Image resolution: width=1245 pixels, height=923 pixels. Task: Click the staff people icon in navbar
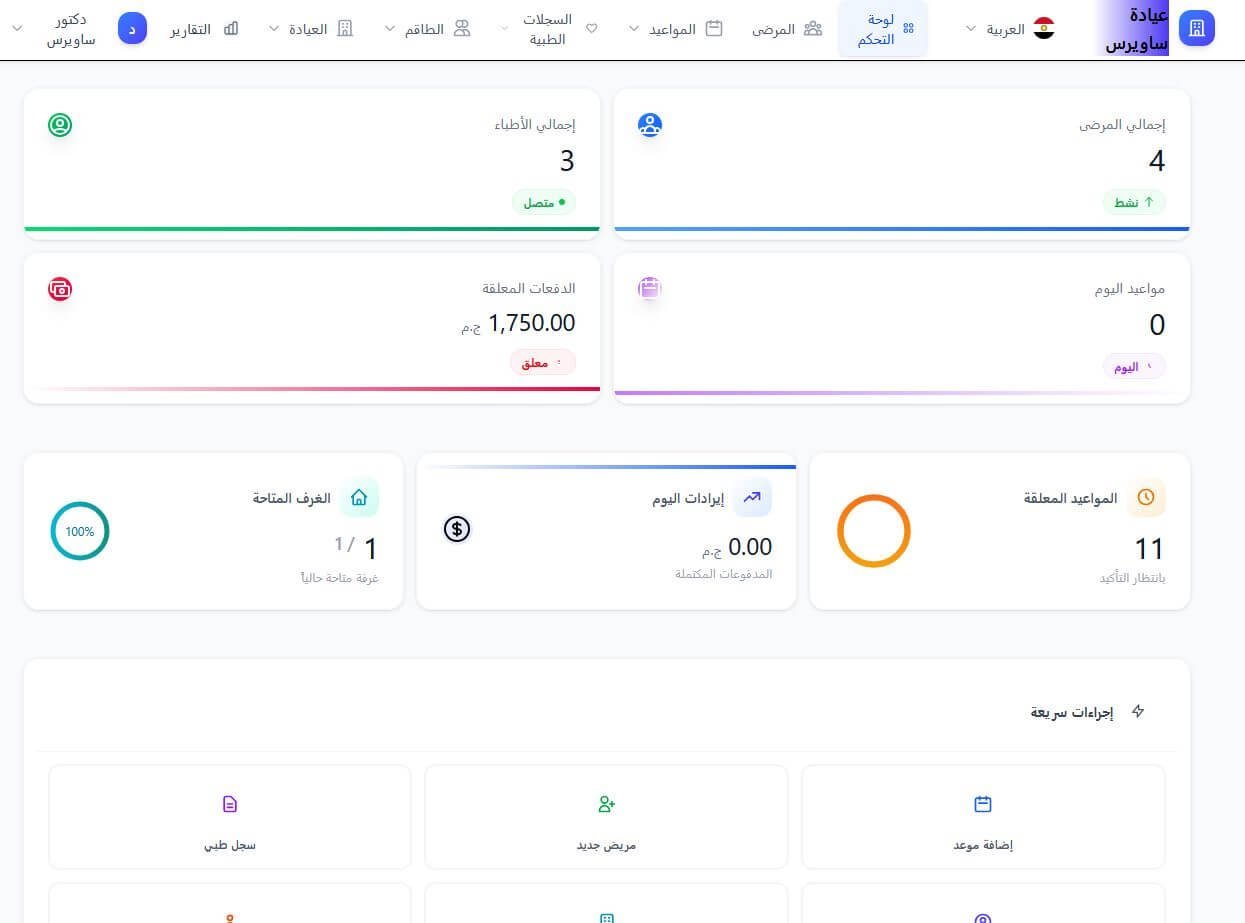point(462,29)
